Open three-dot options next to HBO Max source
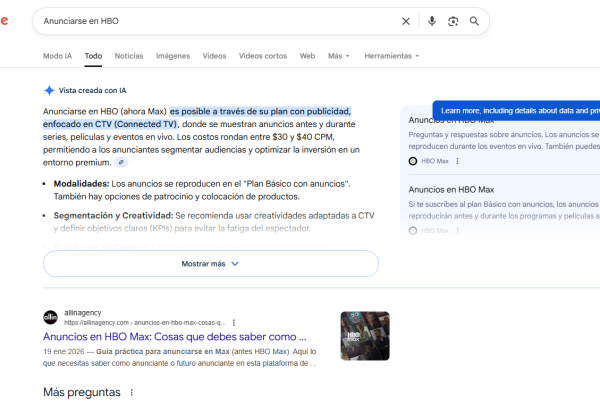600x403 pixels. tap(458, 161)
